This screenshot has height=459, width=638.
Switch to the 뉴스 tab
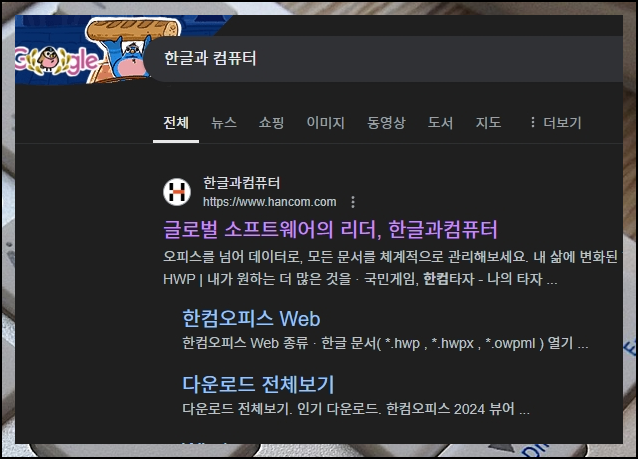[x=223, y=122]
